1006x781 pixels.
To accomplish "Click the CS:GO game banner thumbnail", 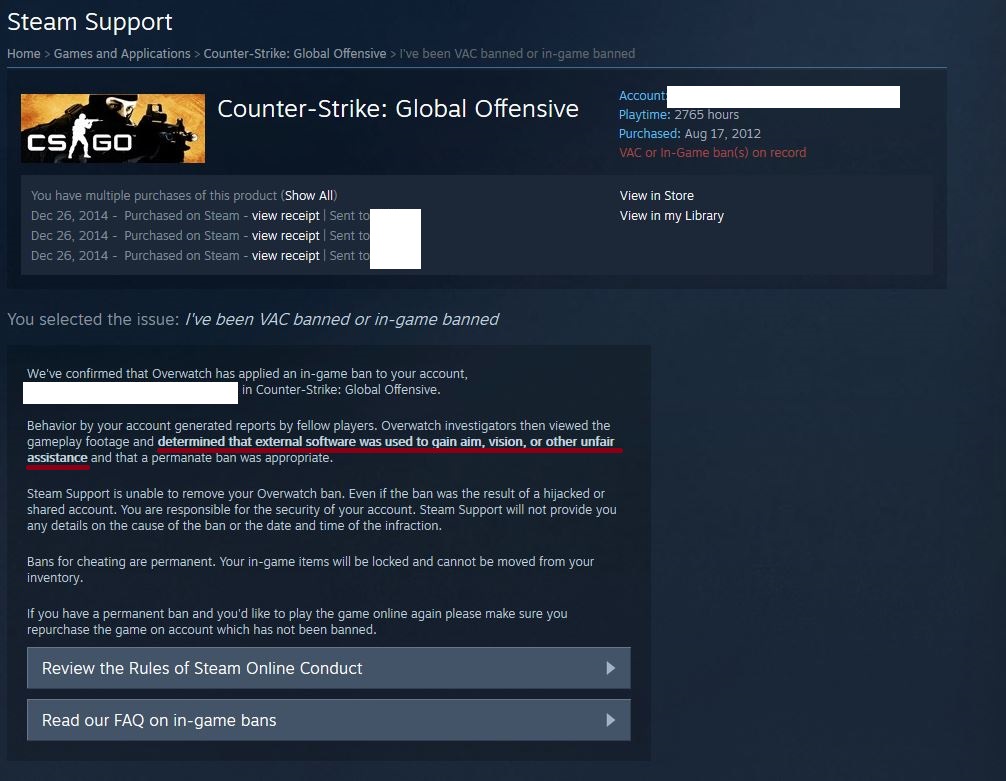I will [113, 128].
